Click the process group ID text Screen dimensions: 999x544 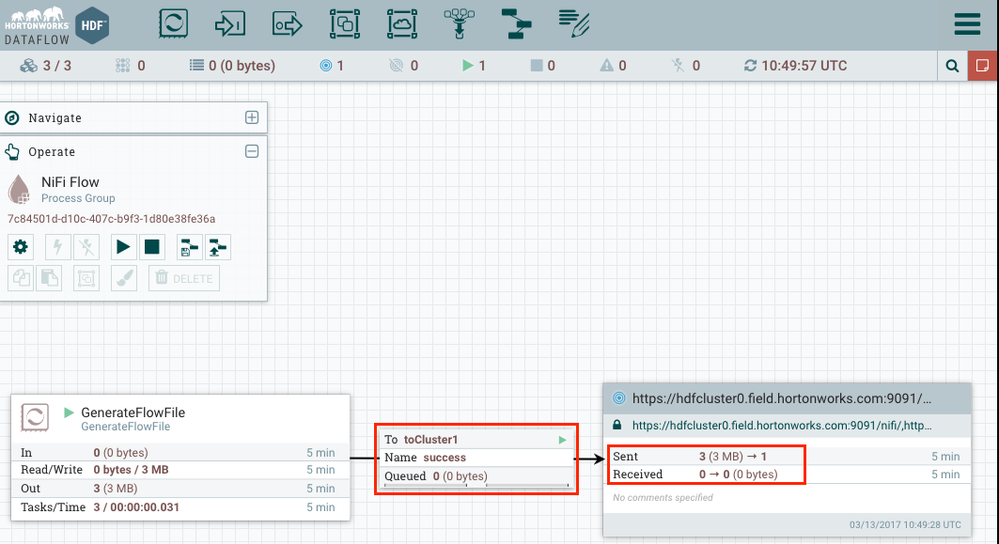tap(111, 218)
